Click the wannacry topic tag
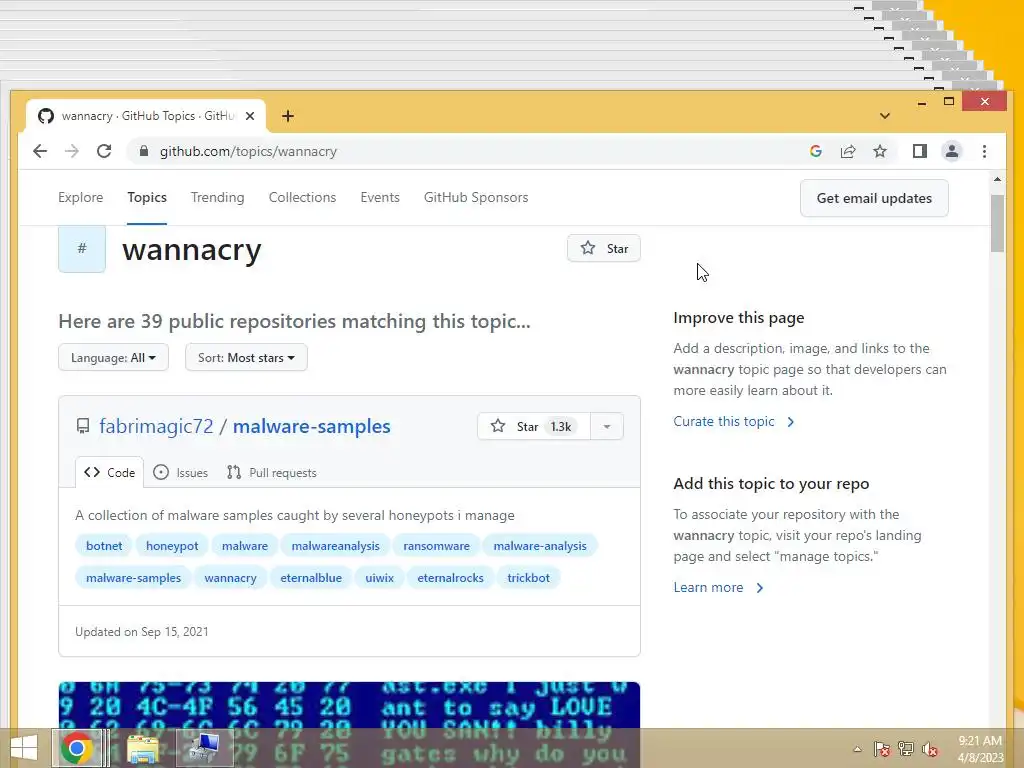Image resolution: width=1024 pixels, height=768 pixels. click(231, 577)
